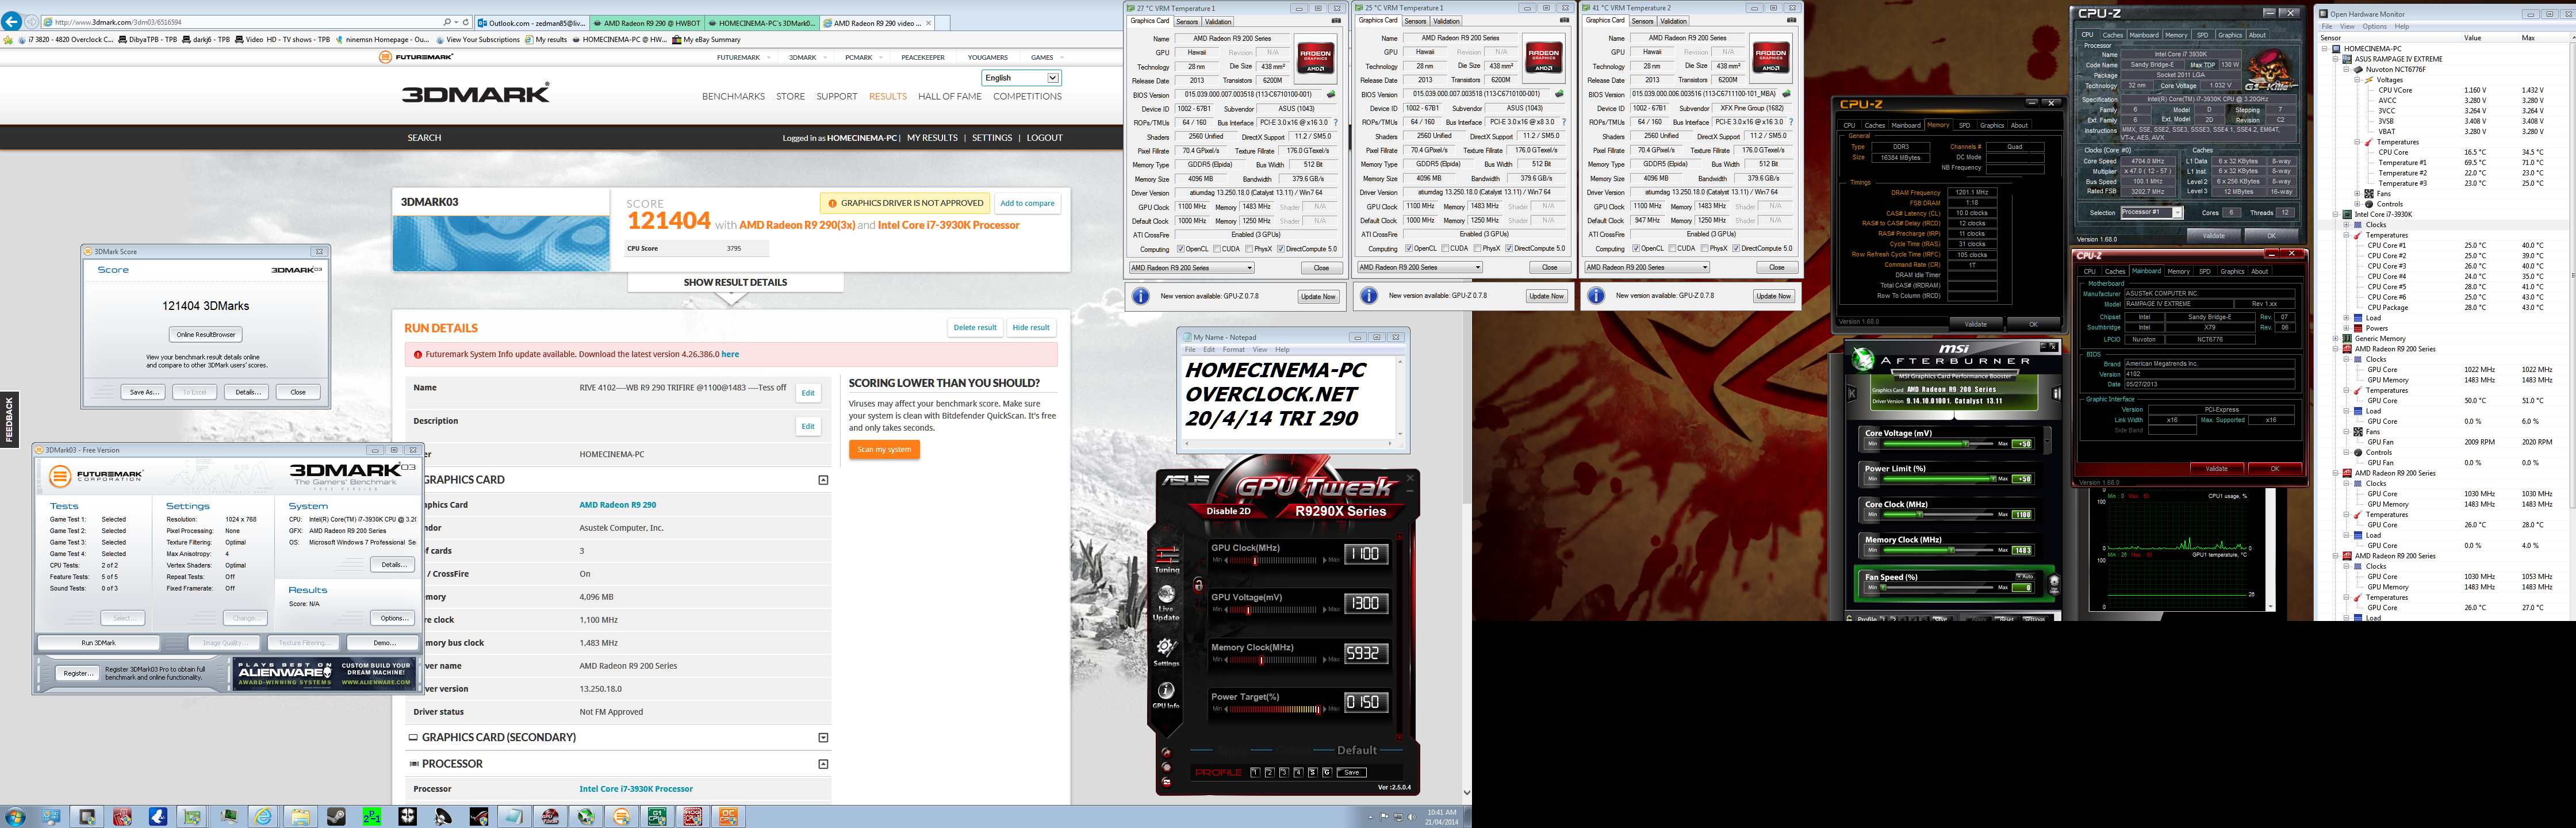The height and width of the screenshot is (828, 2576).
Task: Open the HALL OF FAME link in the 3DMark navigation
Action: (x=949, y=97)
